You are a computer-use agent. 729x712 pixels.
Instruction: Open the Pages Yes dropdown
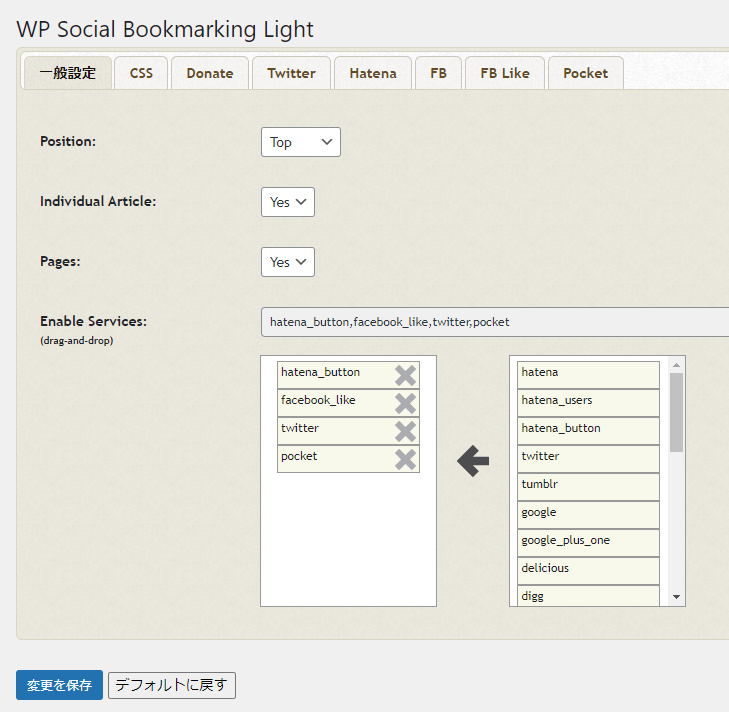point(288,262)
